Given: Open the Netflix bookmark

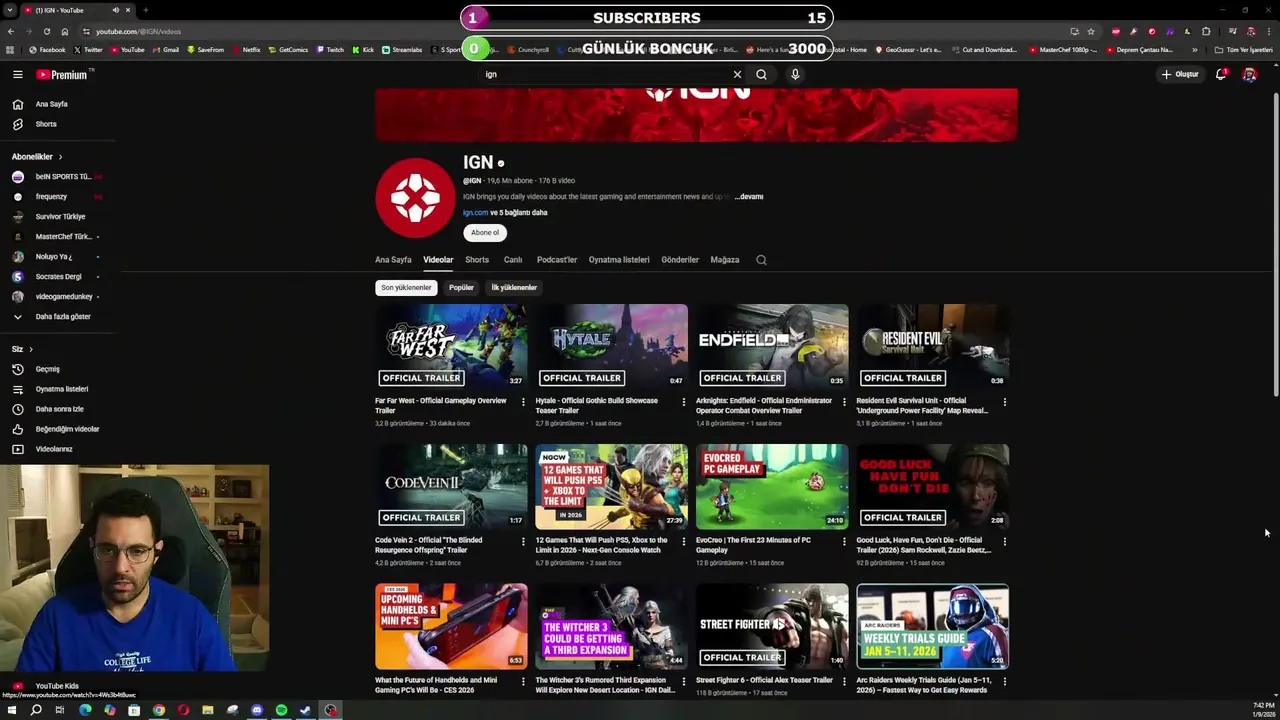Looking at the screenshot, I should [246, 50].
